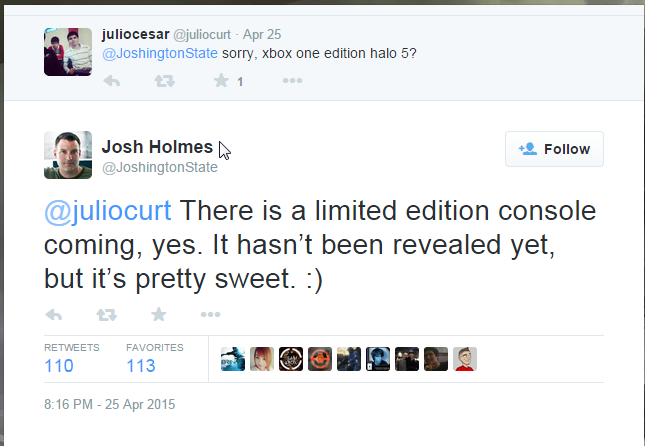Image resolution: width=645 pixels, height=446 pixels.
Task: Open juliocesar's profile avatar
Action: (68, 52)
